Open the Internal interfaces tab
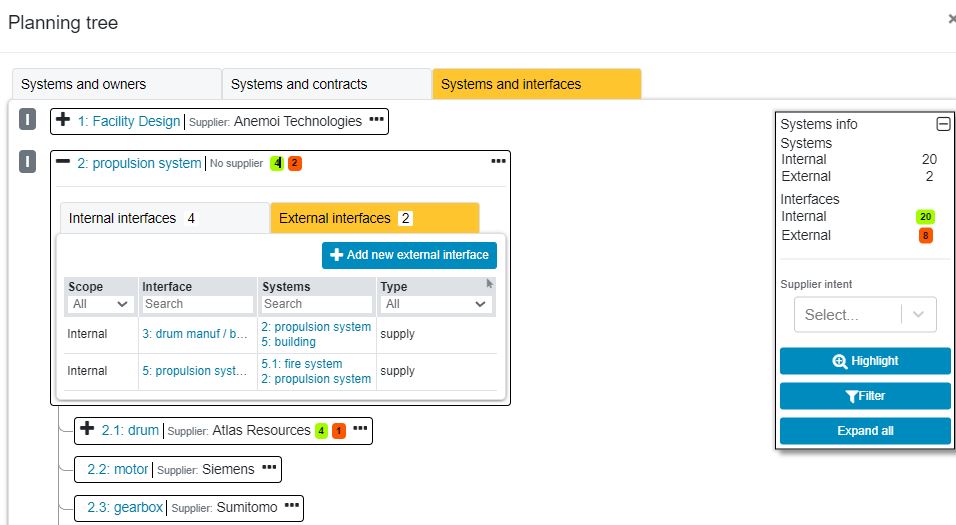Viewport: 956px width, 525px height. [165, 218]
